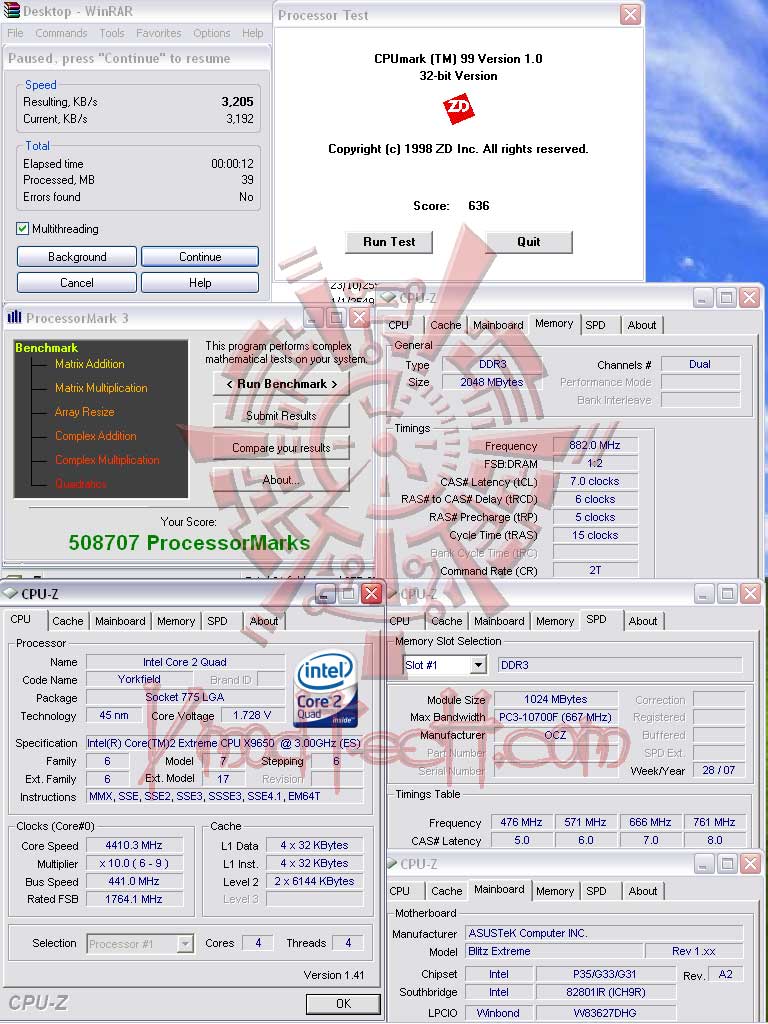Select Complex Addition in the benchmark tree
The height and width of the screenshot is (1024, 768).
tap(96, 436)
